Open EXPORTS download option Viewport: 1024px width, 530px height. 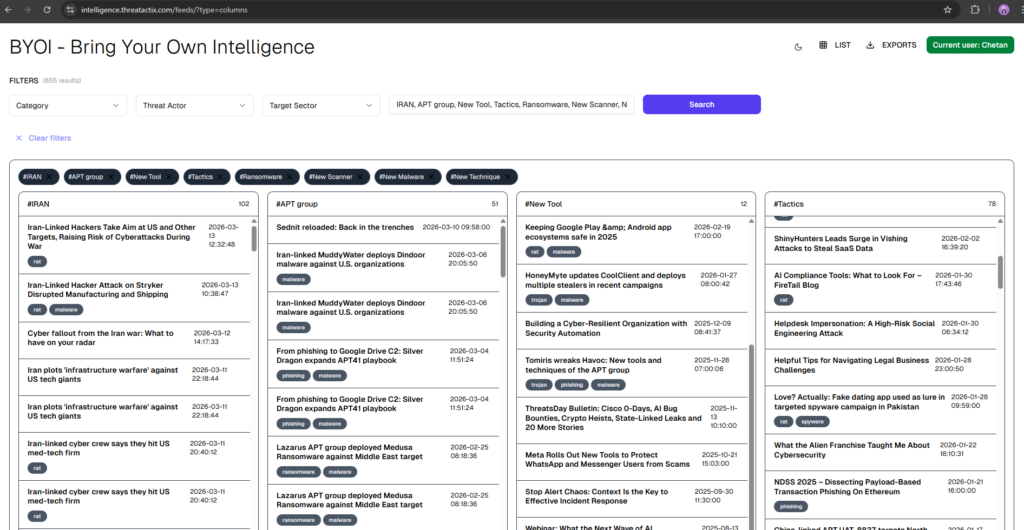click(x=890, y=45)
